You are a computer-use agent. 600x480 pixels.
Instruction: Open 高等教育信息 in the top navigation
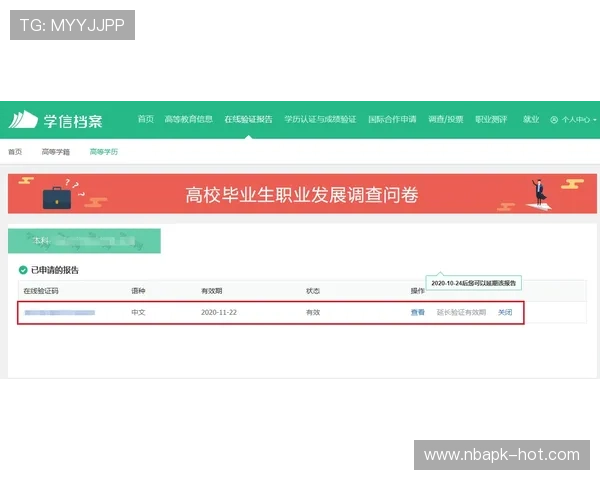click(189, 119)
